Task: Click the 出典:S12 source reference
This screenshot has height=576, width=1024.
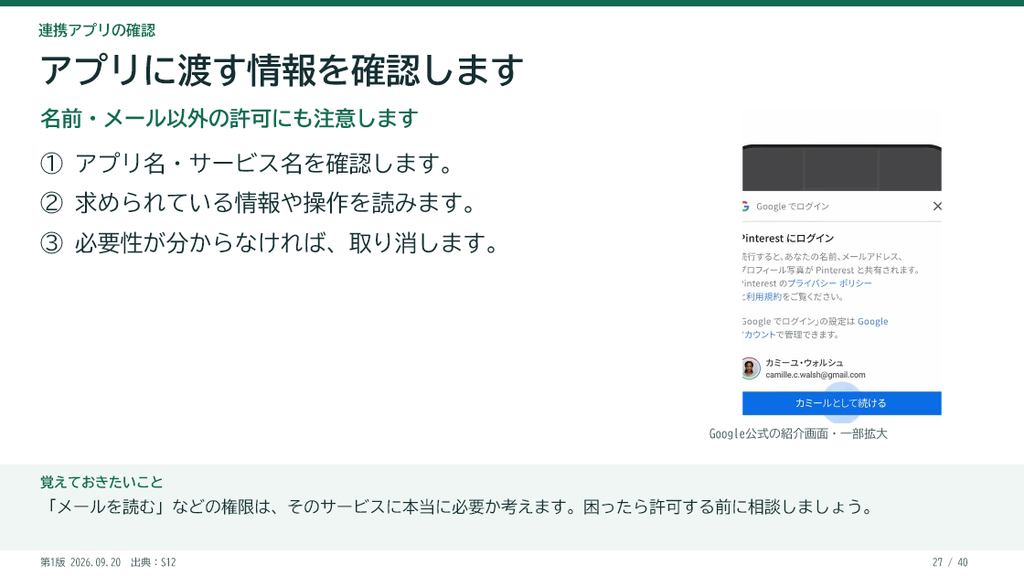Action: pyautogui.click(x=153, y=562)
